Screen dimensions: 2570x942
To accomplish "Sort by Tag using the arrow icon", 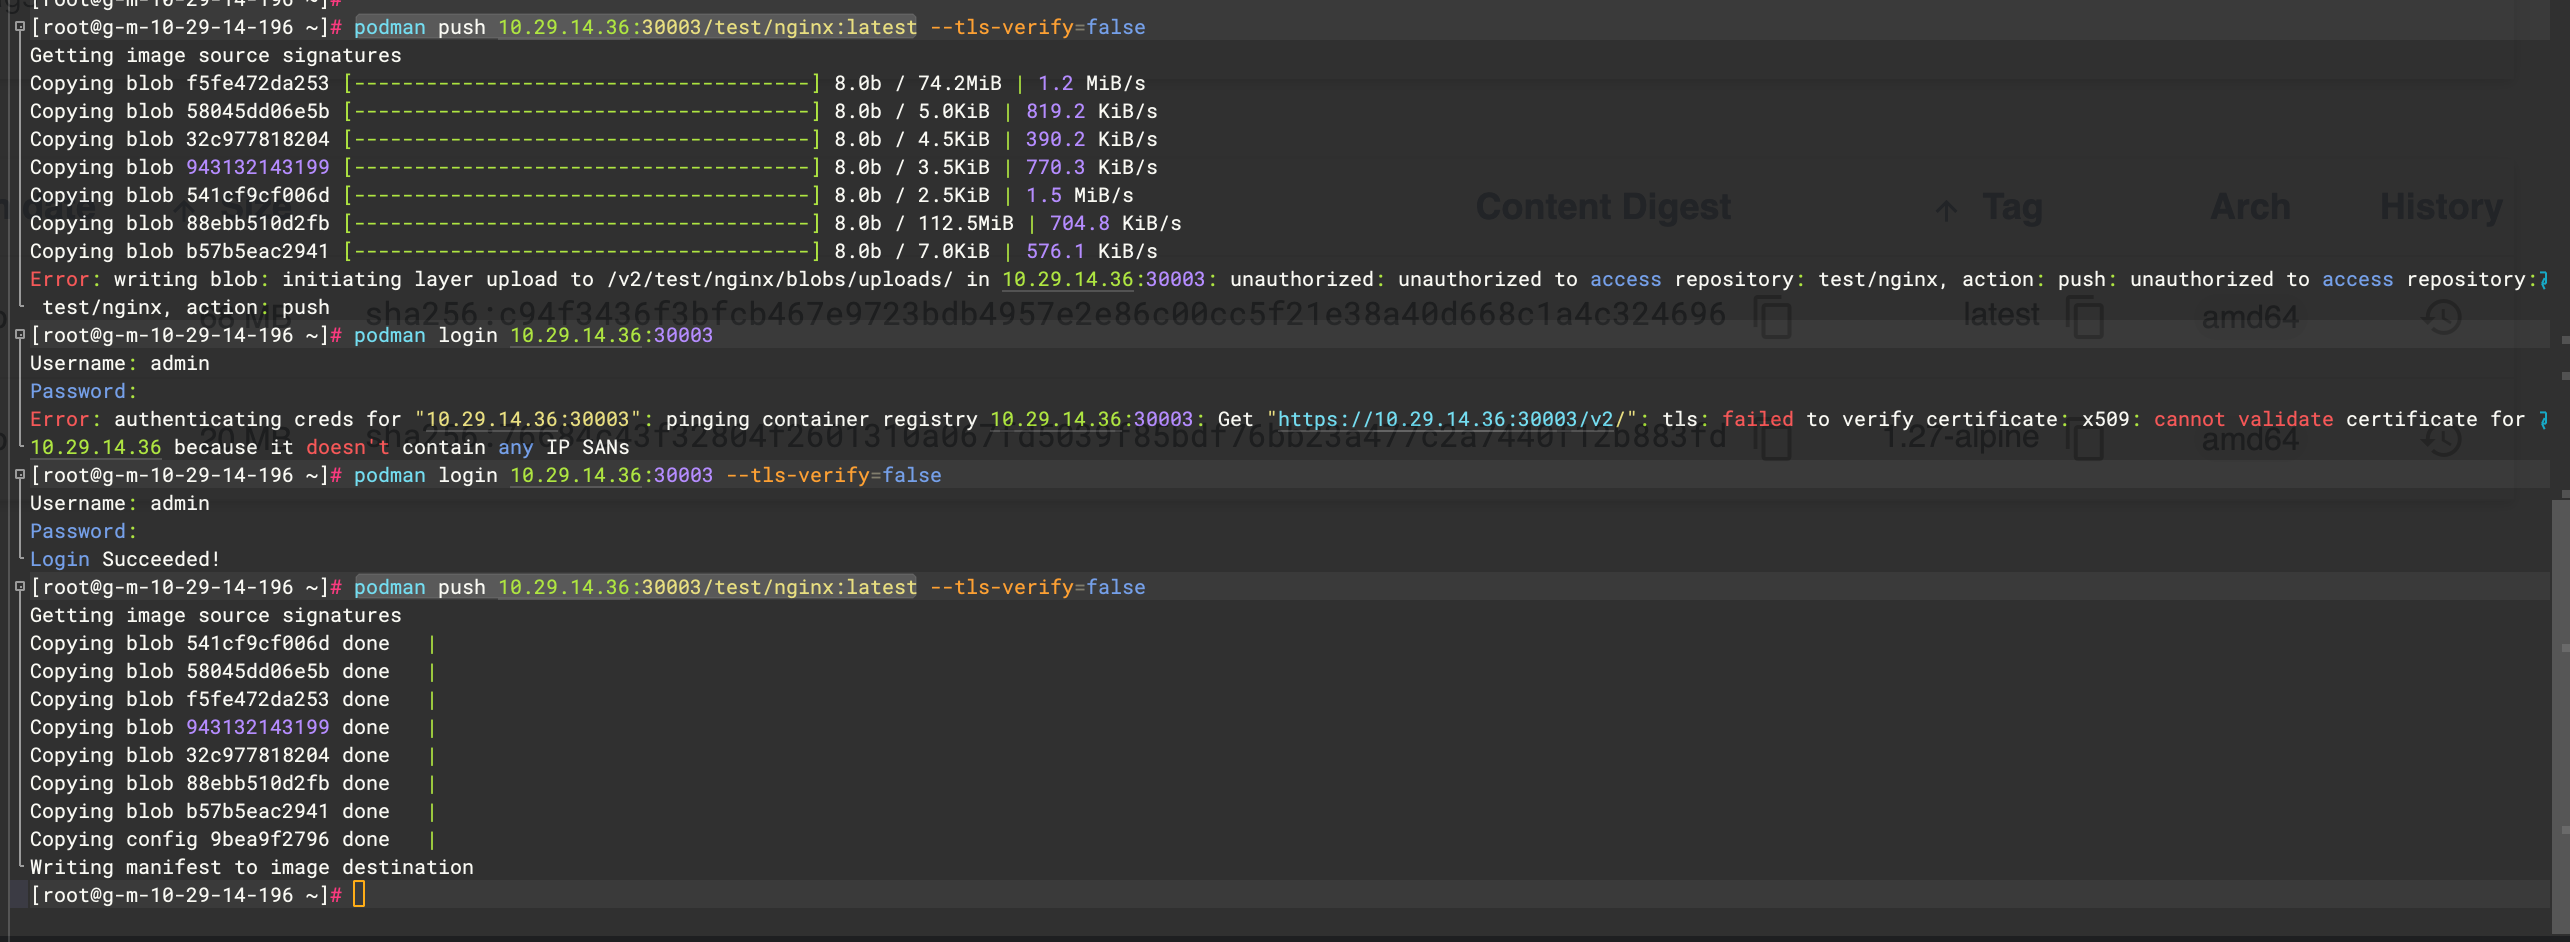I will [1946, 210].
